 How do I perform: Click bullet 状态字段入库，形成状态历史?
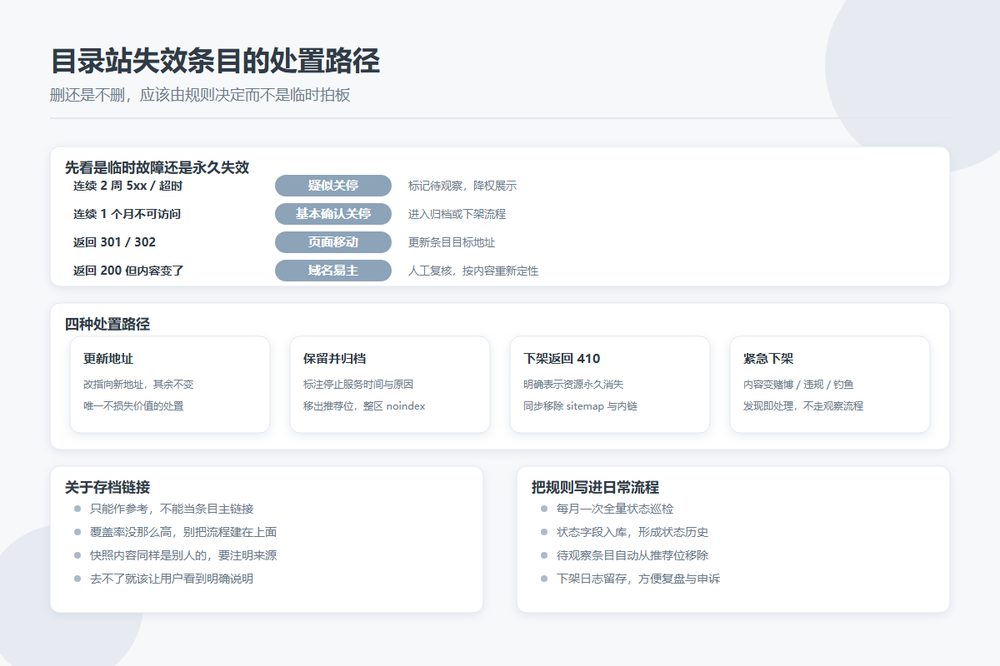tap(633, 532)
